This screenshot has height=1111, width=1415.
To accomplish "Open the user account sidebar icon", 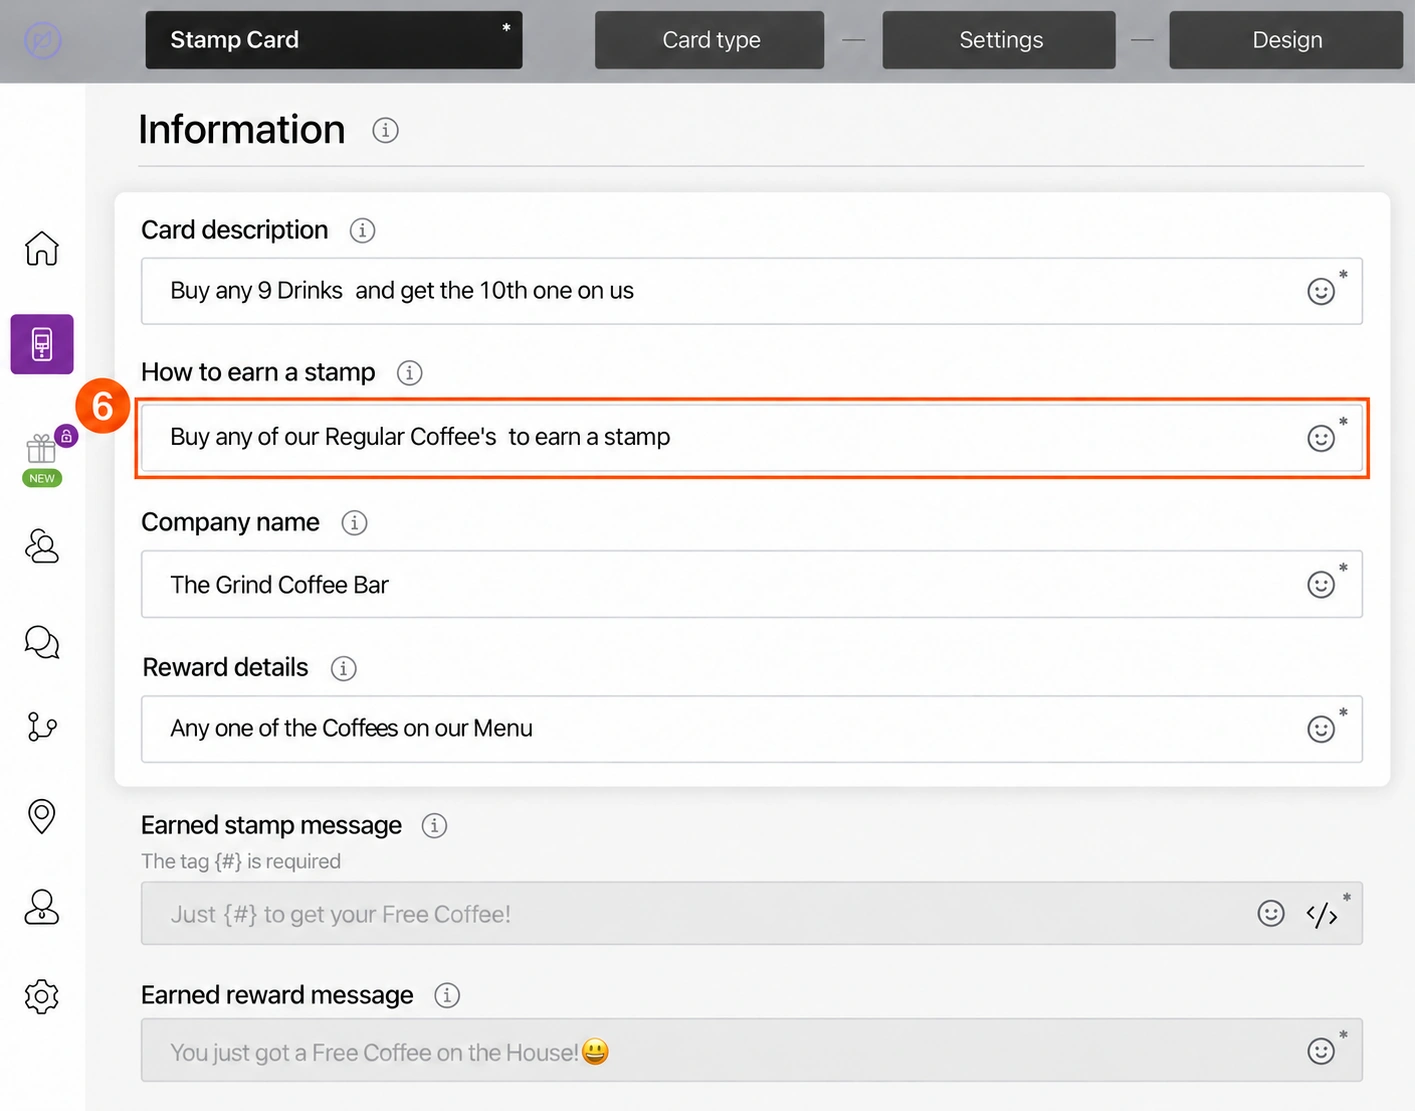I will [42, 907].
